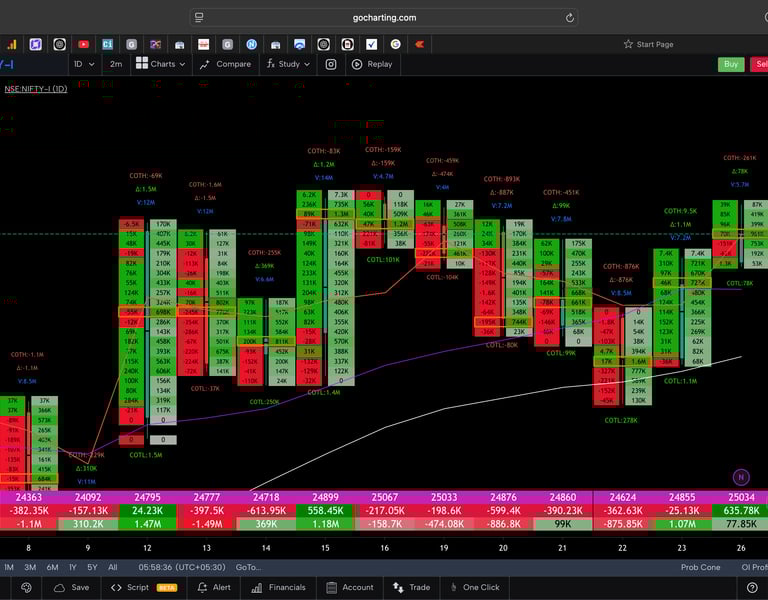Viewport: 768px width, 600px height.
Task: Click the red Sell button
Action: coord(760,64)
